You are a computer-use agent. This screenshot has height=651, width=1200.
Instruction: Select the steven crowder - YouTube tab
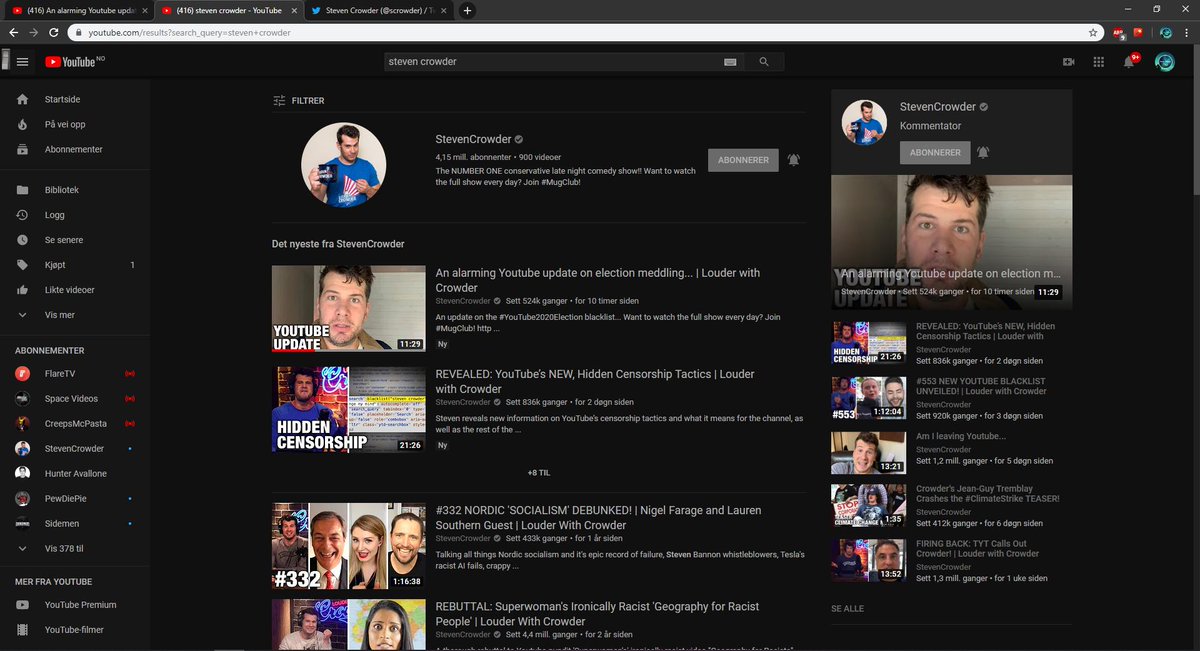[229, 10]
